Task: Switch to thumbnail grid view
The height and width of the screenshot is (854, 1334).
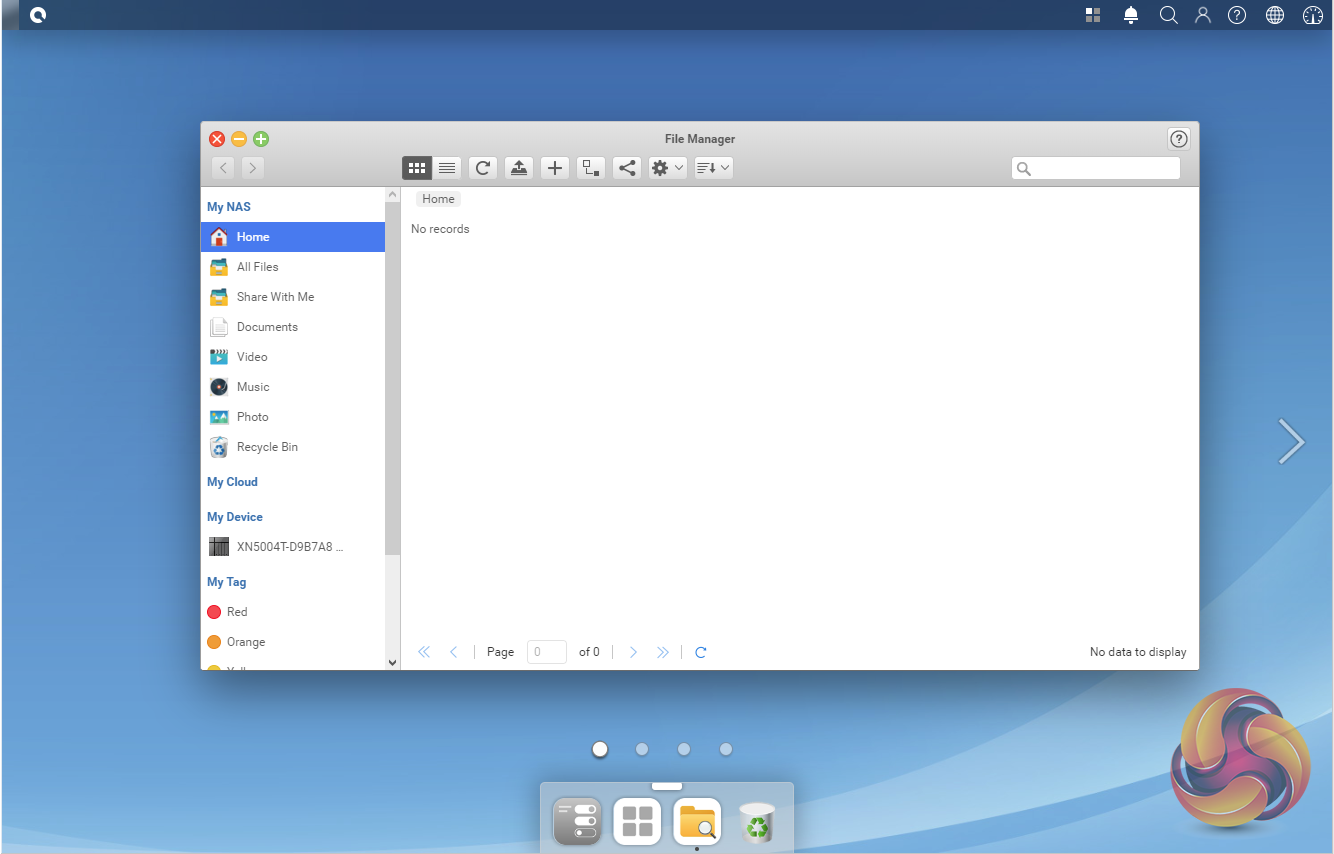Action: click(417, 168)
